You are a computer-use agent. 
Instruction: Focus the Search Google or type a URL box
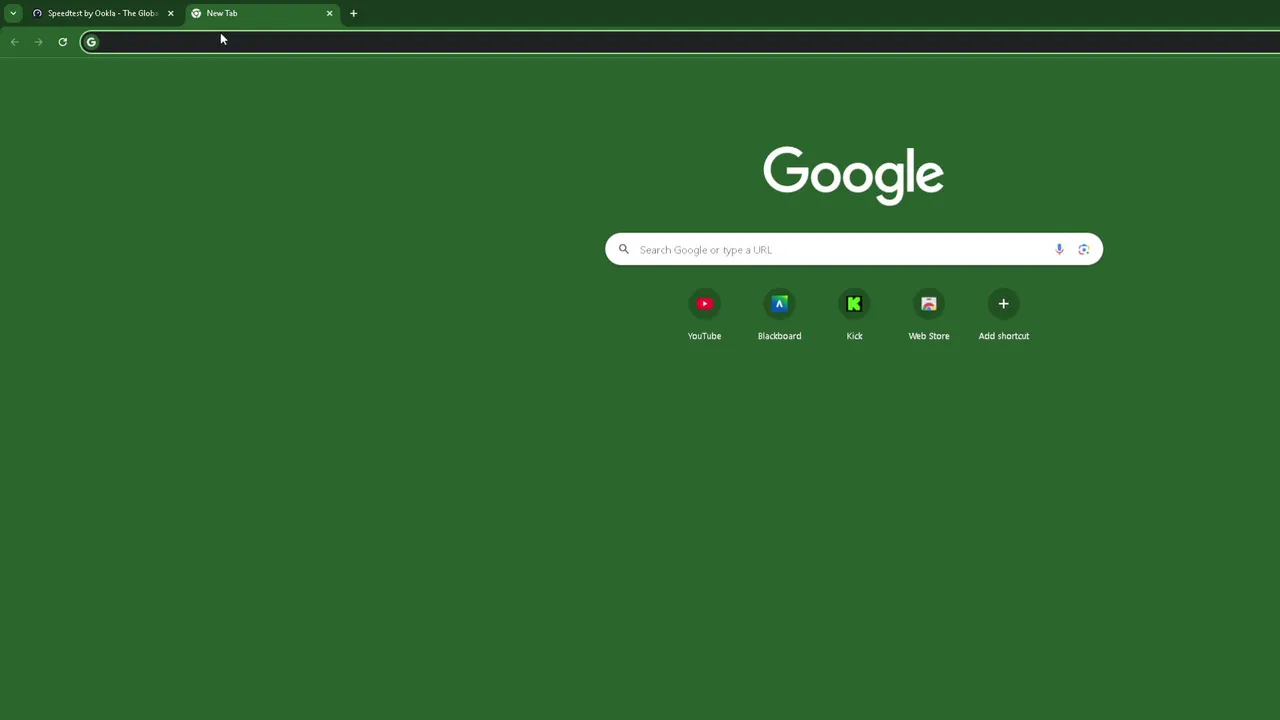[853, 249]
